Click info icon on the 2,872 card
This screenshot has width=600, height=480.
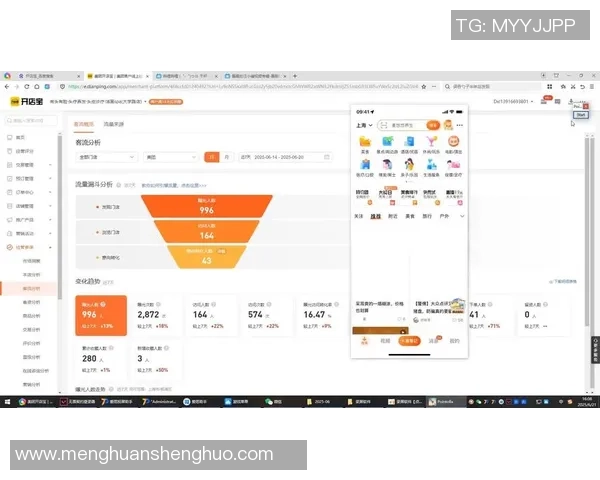click(158, 305)
